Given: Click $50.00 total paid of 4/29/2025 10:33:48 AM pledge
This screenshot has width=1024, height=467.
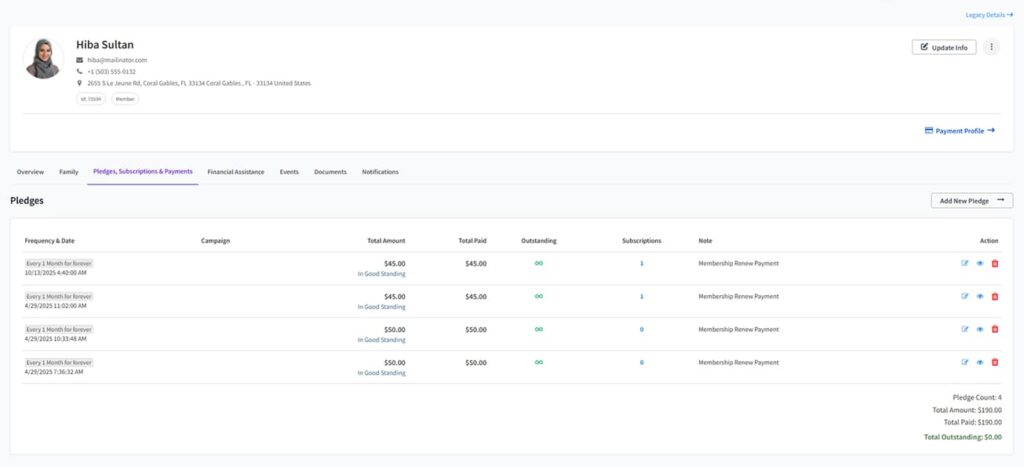Looking at the screenshot, I should point(476,329).
